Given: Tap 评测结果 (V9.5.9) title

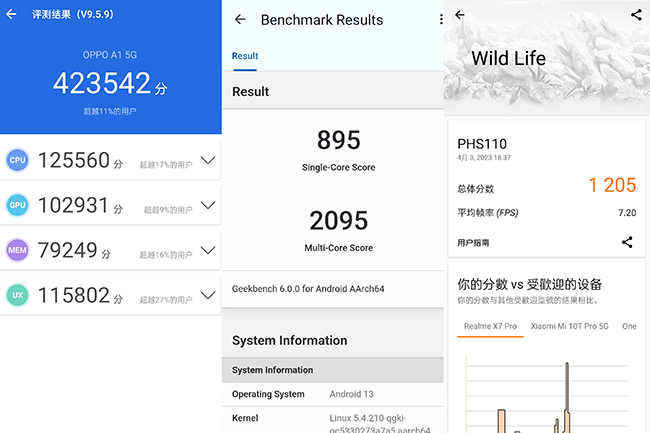Looking at the screenshot, I should [x=73, y=15].
